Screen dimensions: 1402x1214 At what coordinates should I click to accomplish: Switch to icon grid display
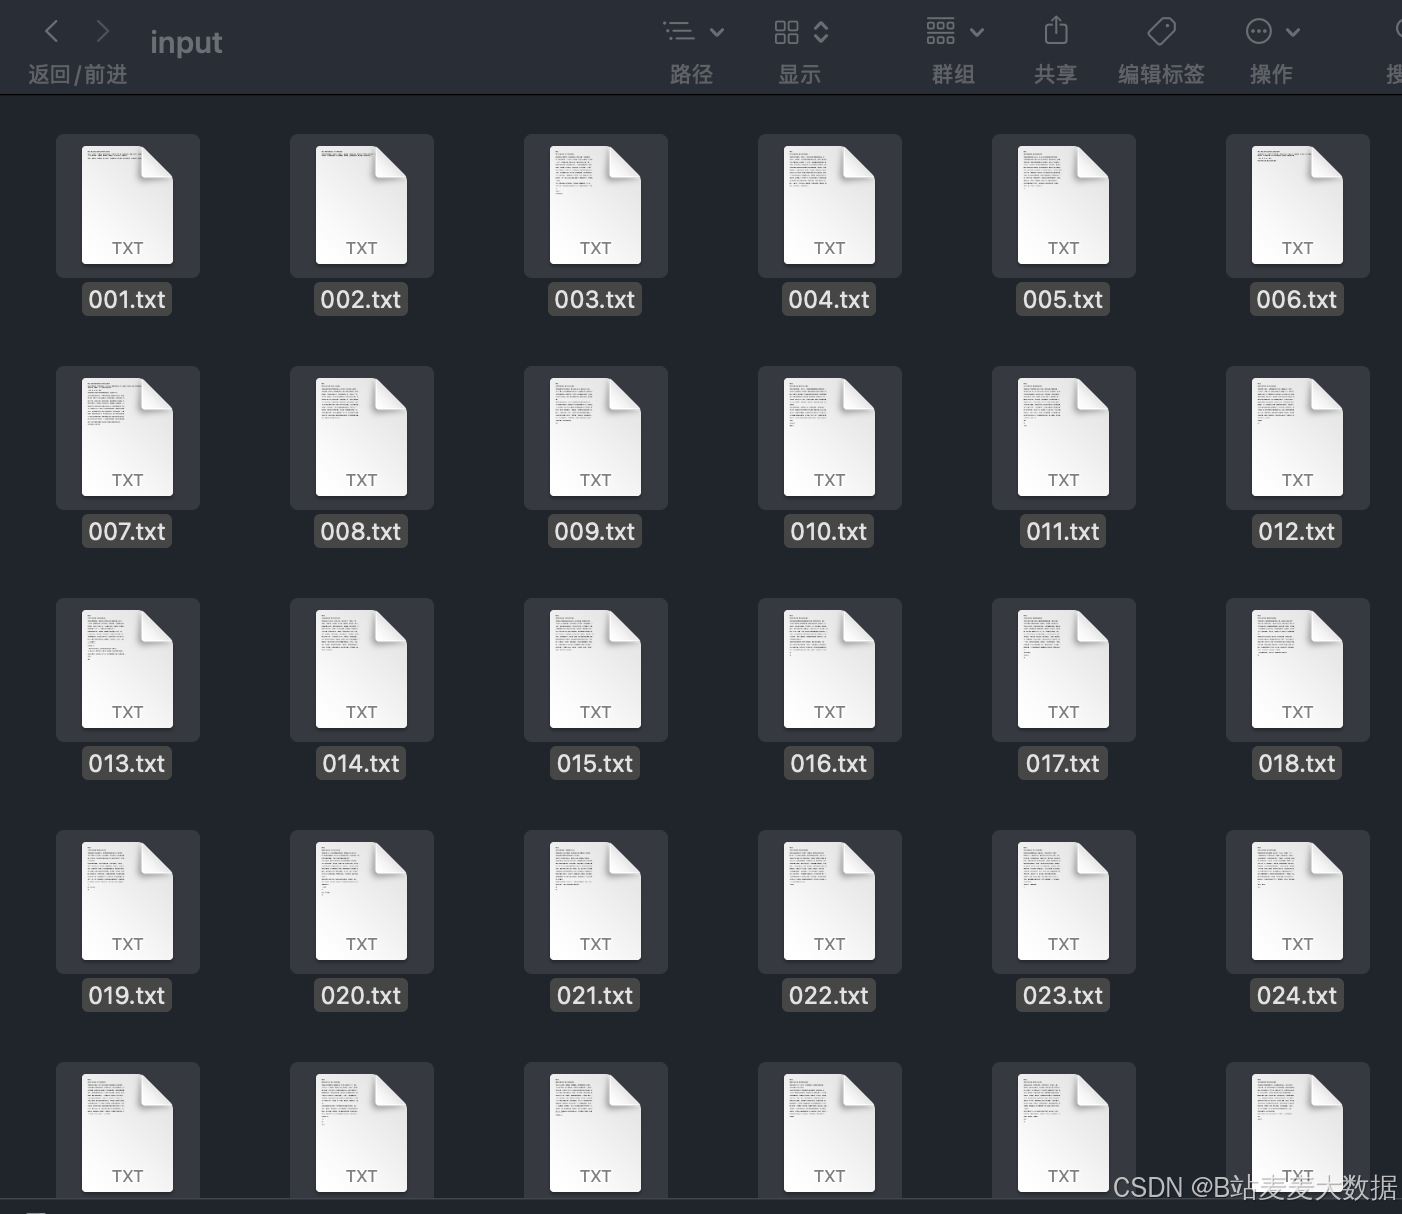787,32
